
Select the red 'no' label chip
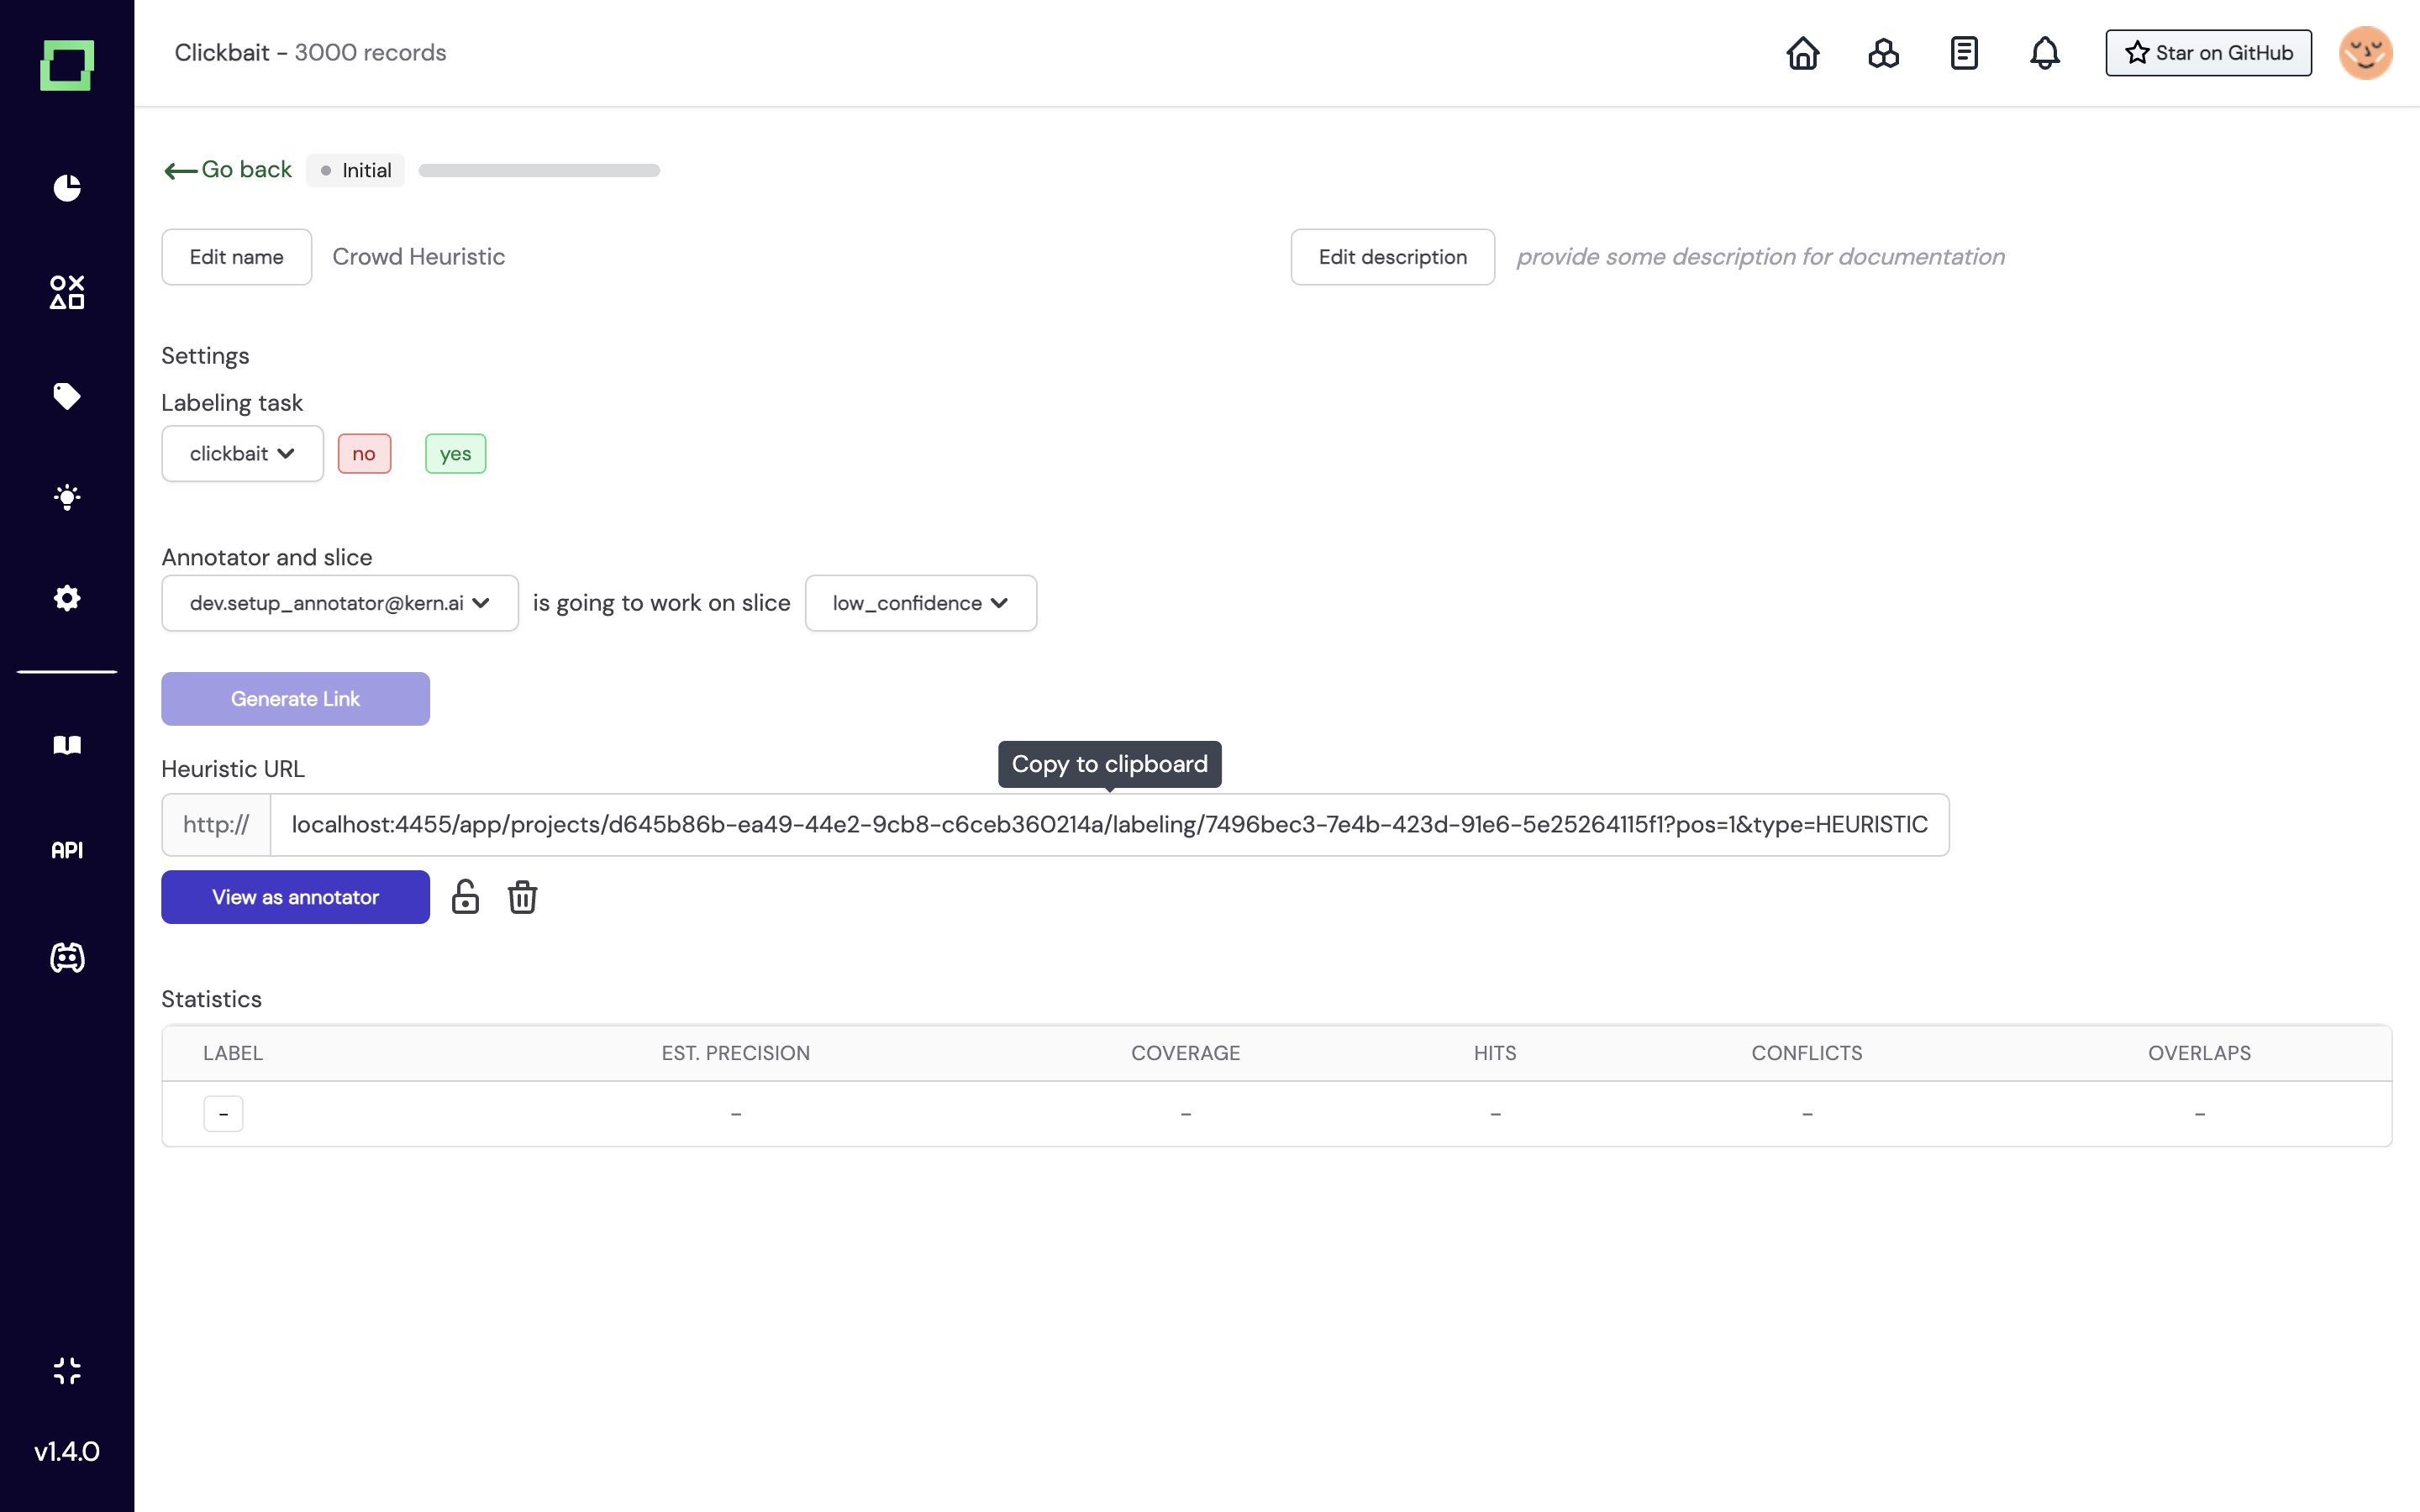(364, 454)
